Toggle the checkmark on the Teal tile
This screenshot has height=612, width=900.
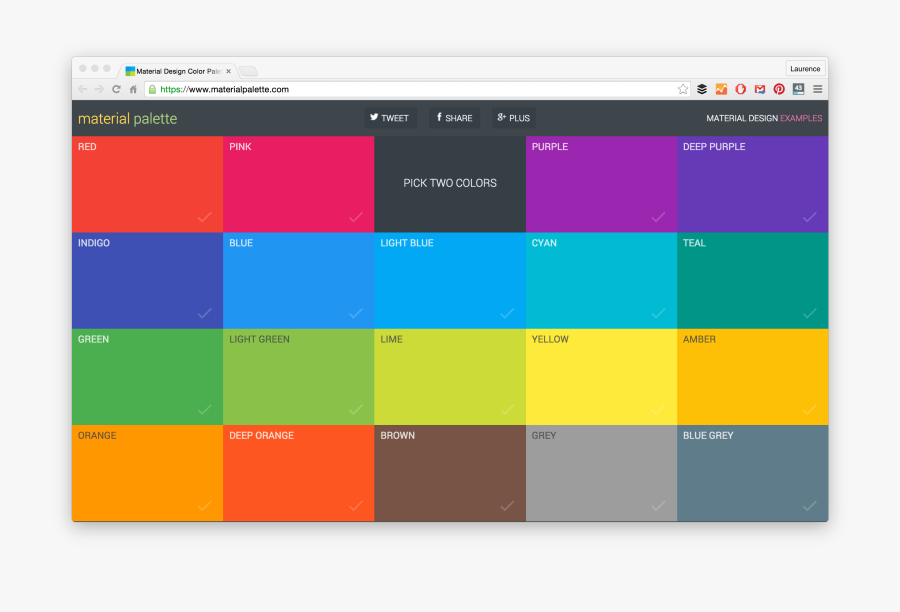(x=809, y=313)
